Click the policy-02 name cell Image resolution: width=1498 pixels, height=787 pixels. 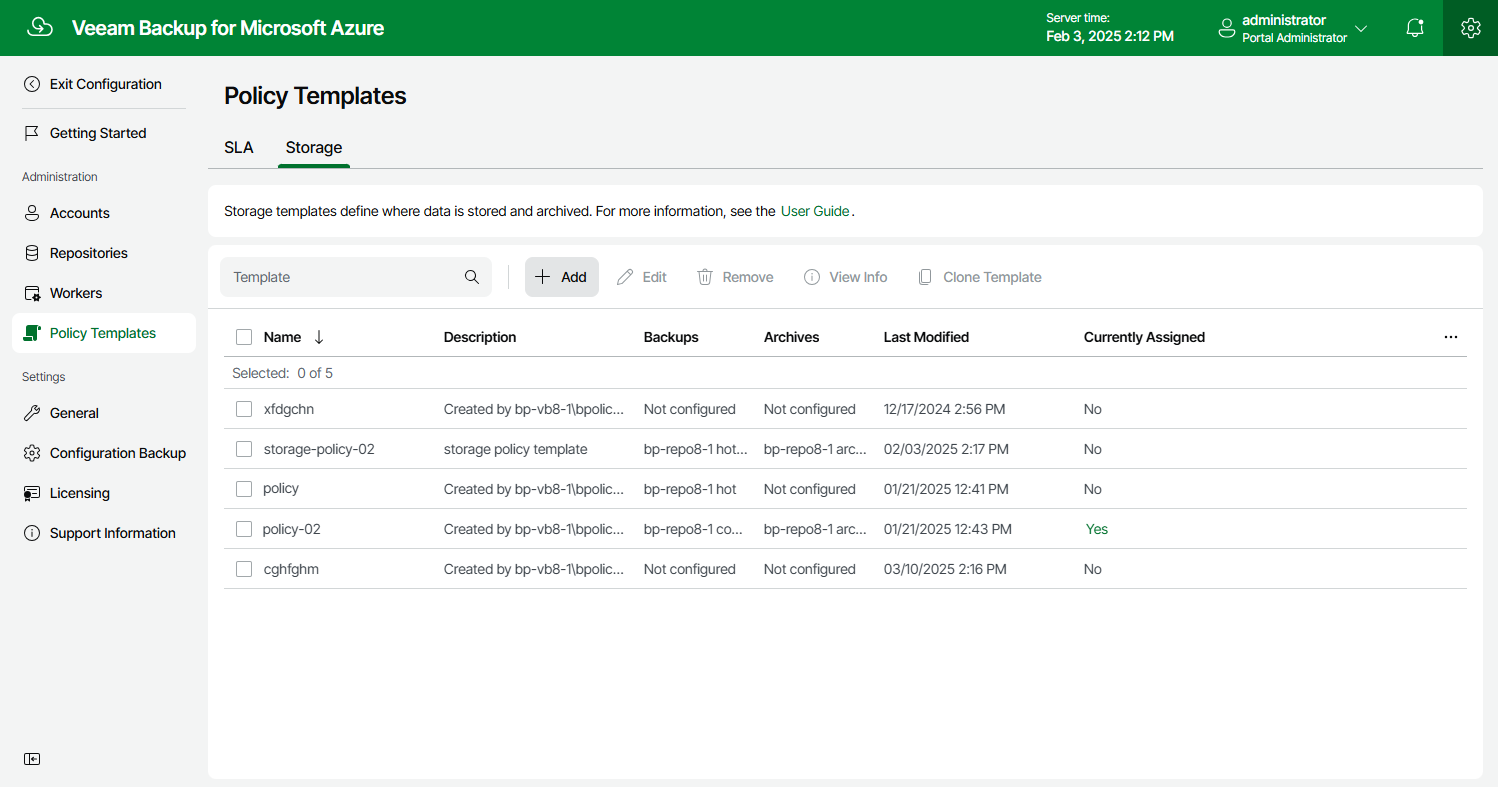(292, 529)
